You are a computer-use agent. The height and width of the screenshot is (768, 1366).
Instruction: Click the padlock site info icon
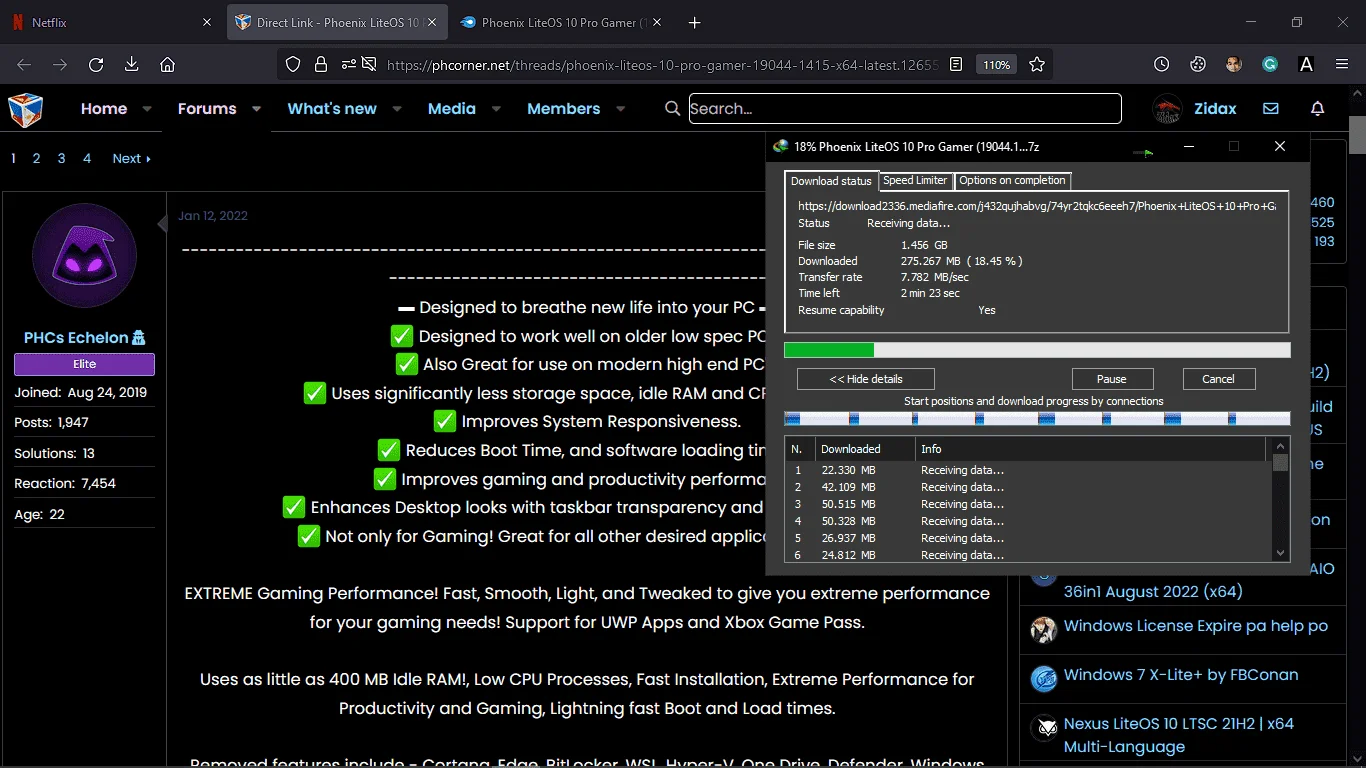(x=321, y=64)
